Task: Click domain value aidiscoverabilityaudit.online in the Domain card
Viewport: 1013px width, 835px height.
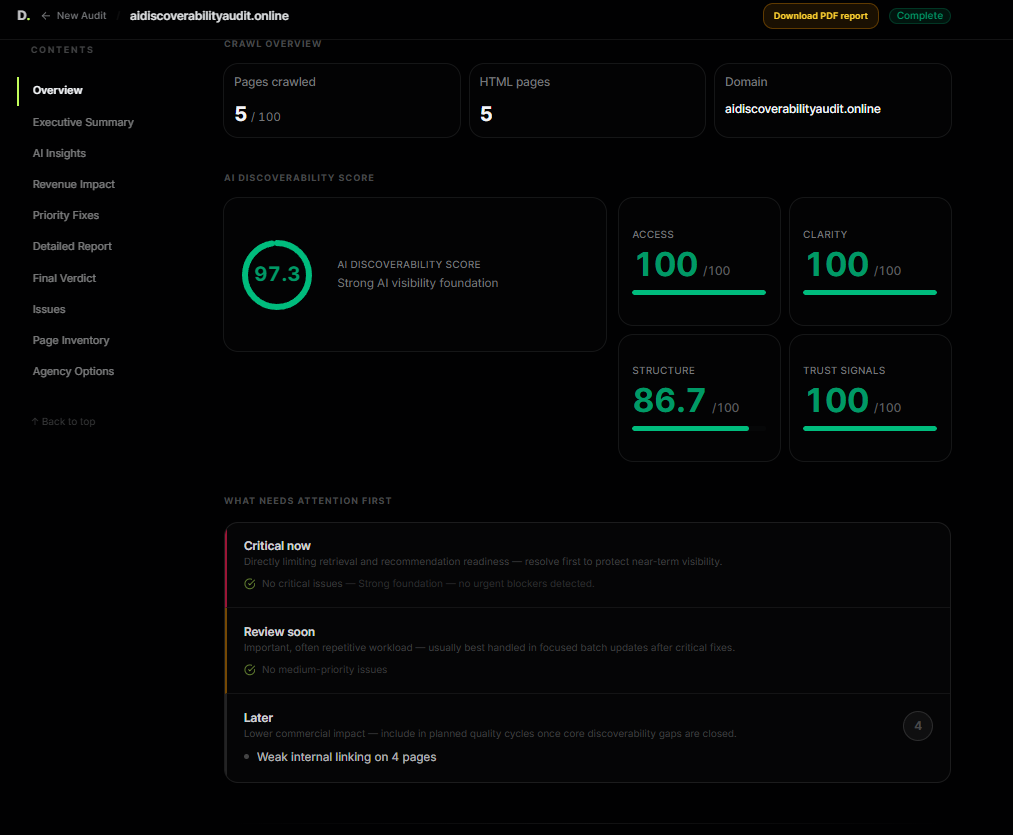Action: point(802,109)
